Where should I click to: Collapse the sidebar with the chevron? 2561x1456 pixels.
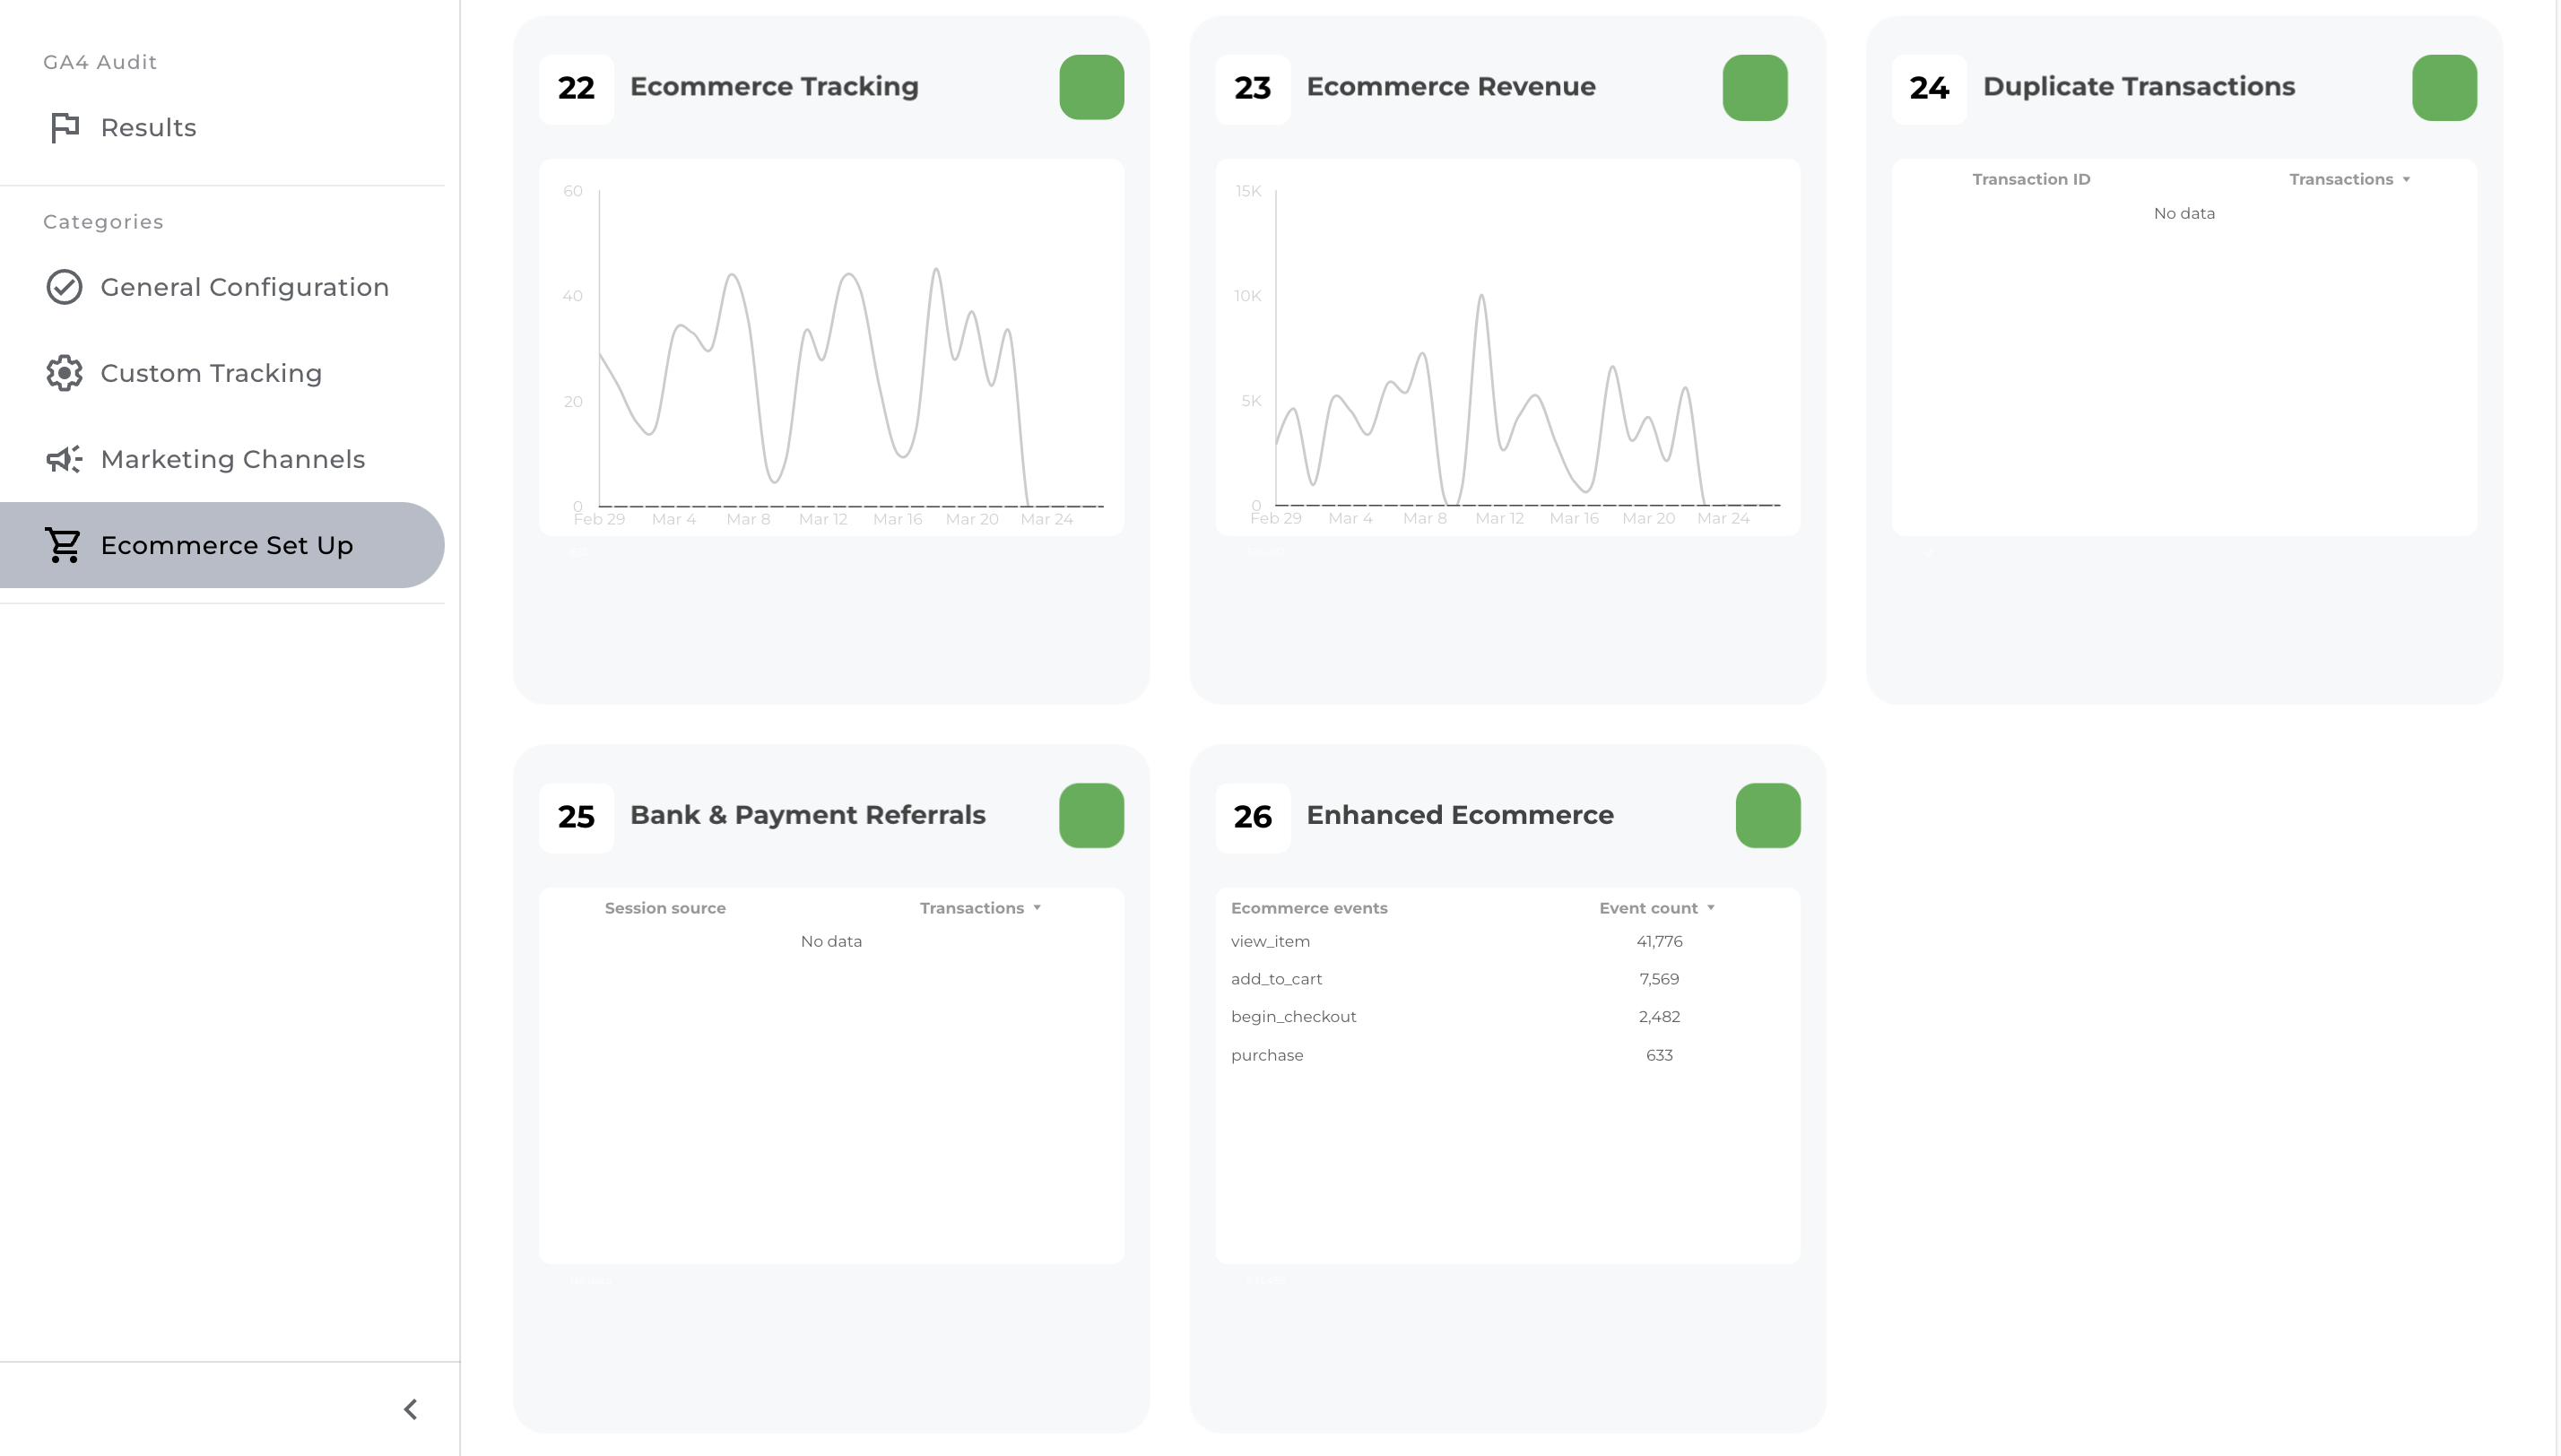(409, 1409)
